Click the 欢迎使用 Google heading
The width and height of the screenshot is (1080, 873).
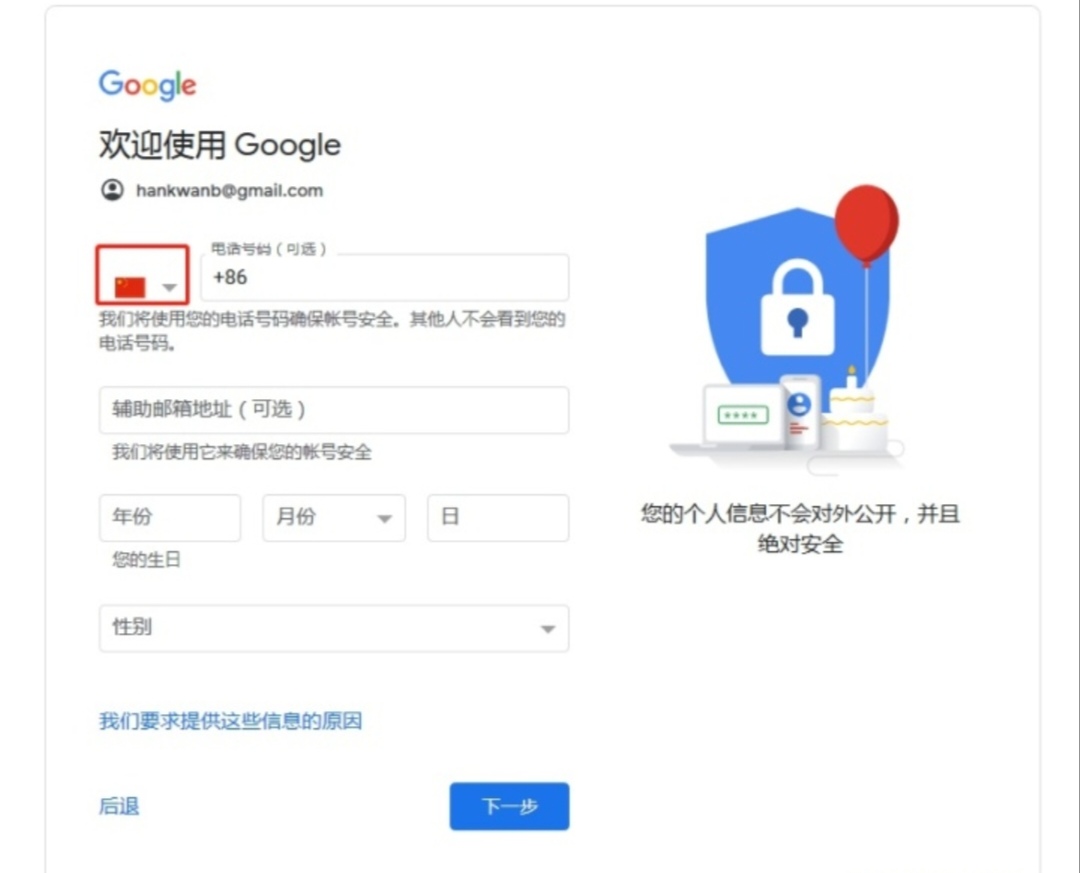point(220,145)
